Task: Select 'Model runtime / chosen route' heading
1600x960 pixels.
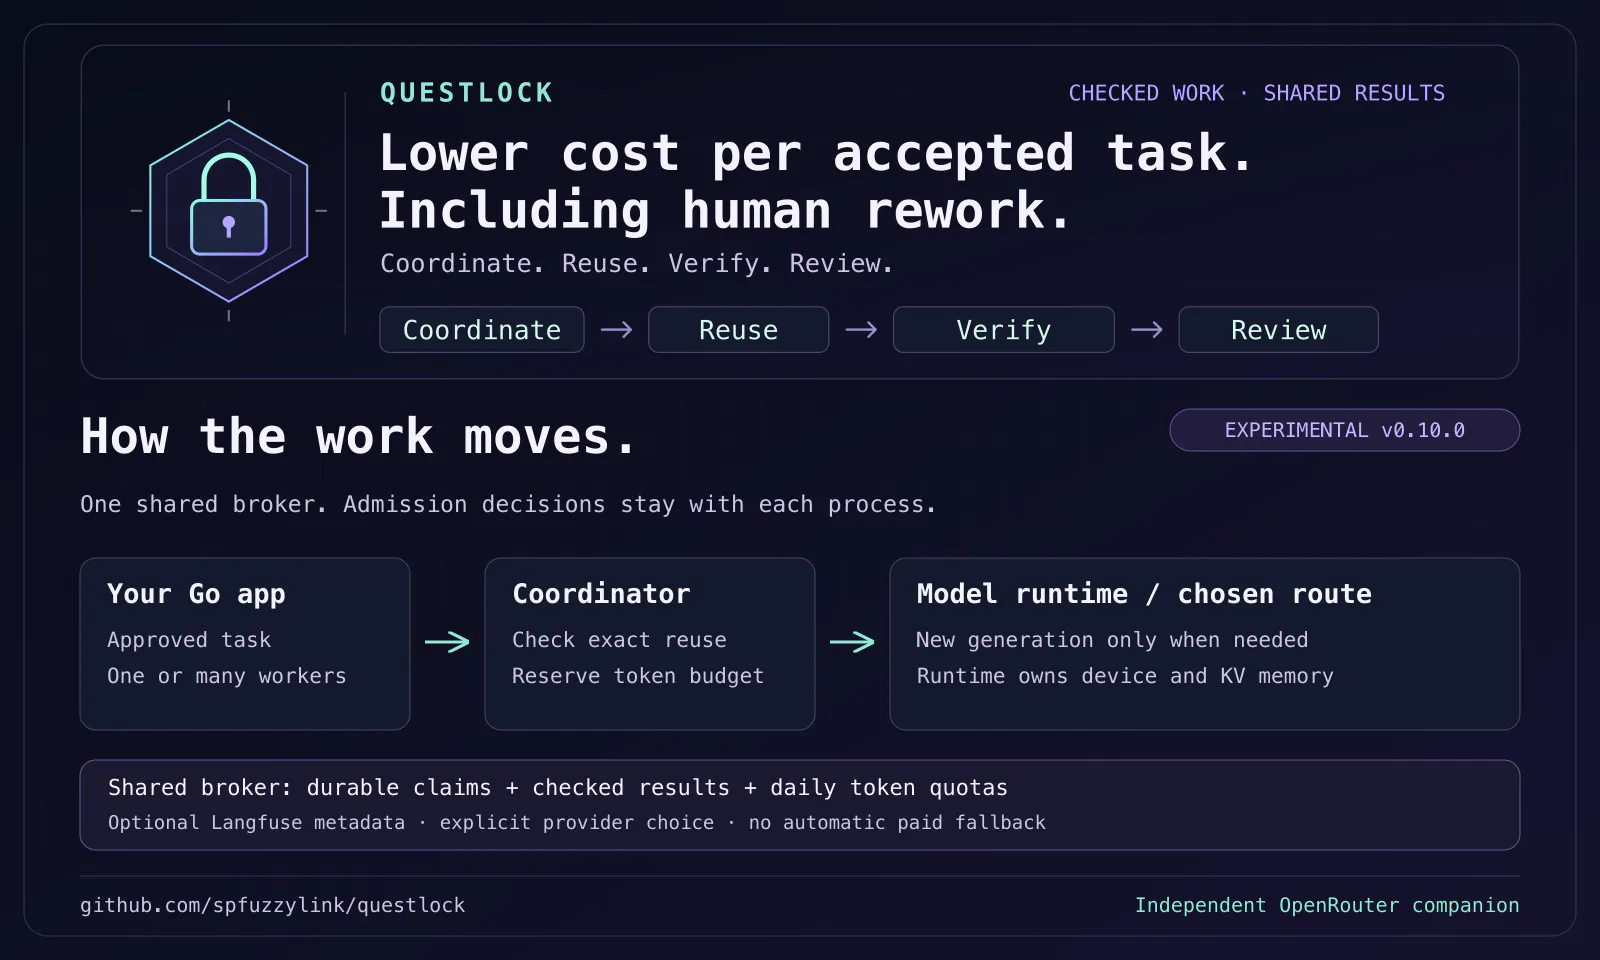Action: (x=1144, y=594)
